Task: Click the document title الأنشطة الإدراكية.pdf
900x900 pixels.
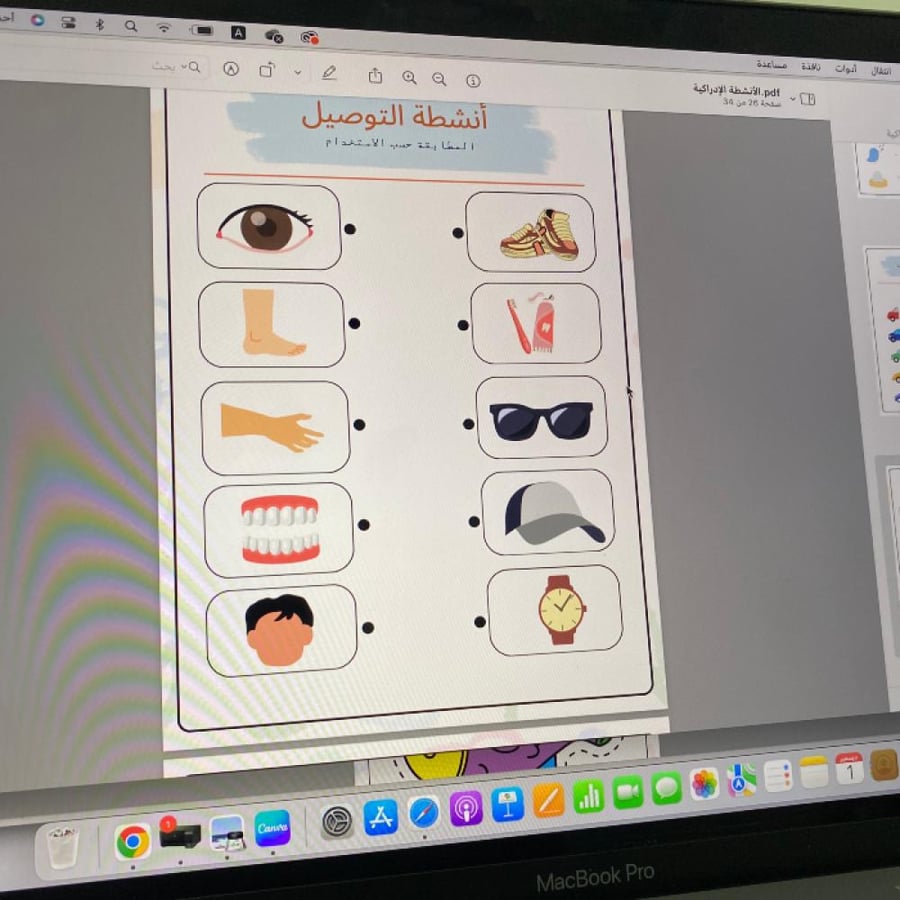Action: coord(736,90)
